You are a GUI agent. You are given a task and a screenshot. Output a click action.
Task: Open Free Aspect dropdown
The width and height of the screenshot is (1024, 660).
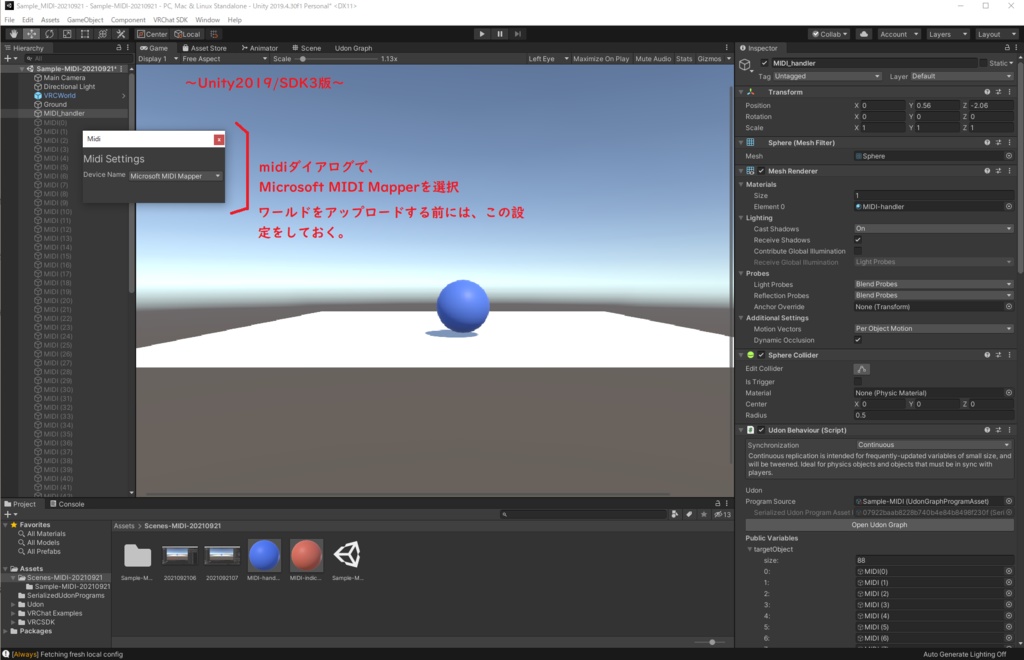[x=224, y=59]
